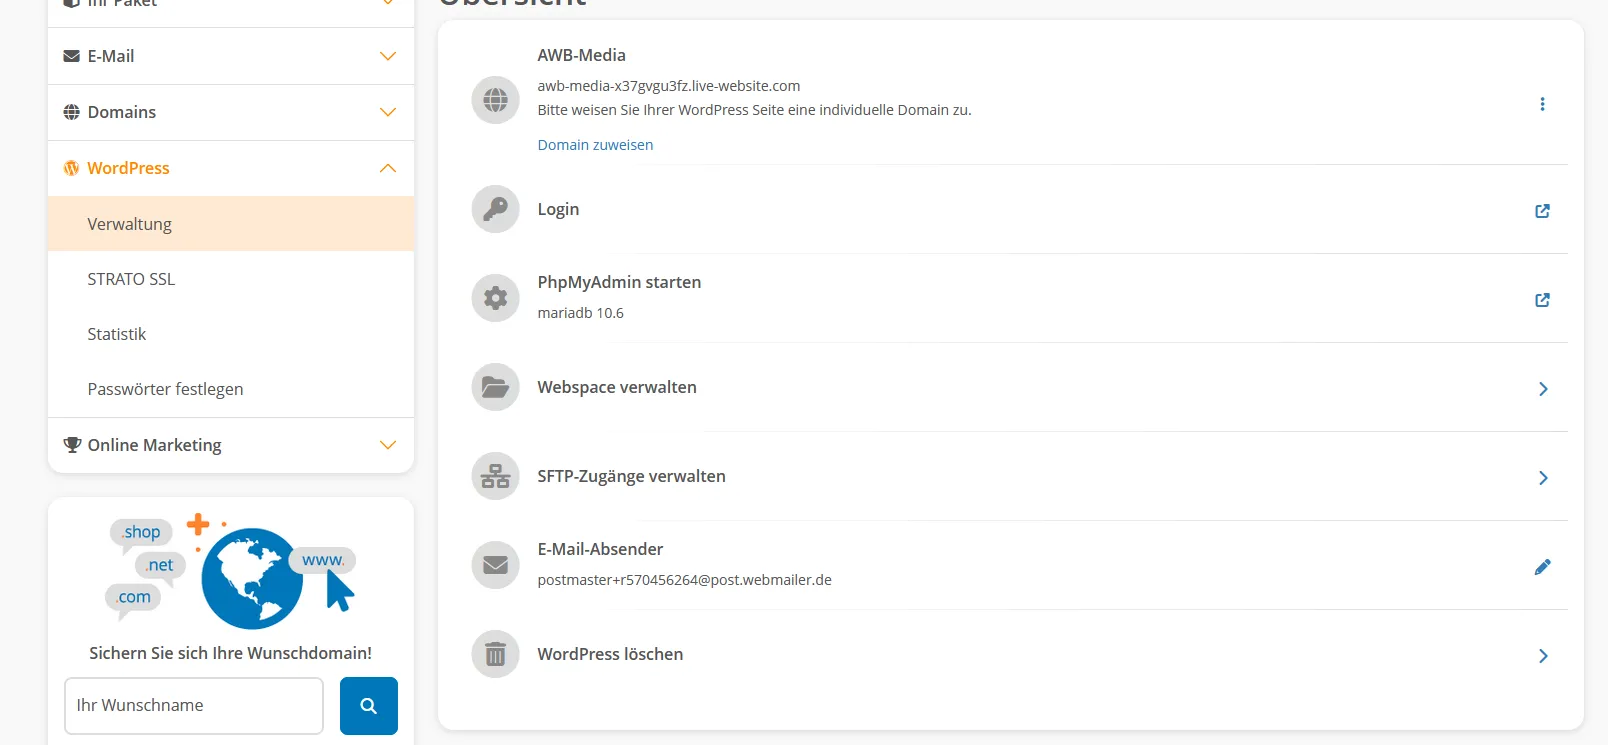Open the Online Marketing sidebar section

(231, 445)
